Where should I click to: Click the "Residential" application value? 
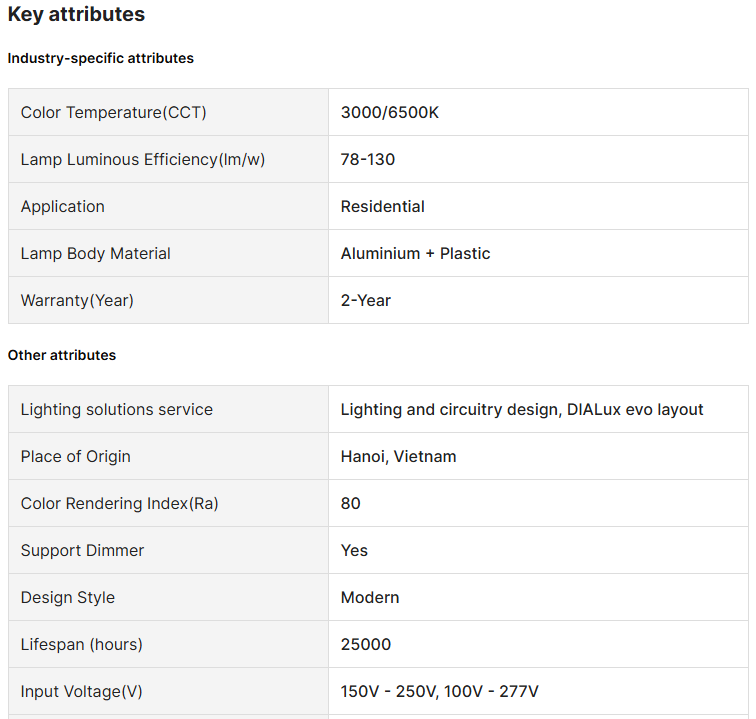click(383, 207)
